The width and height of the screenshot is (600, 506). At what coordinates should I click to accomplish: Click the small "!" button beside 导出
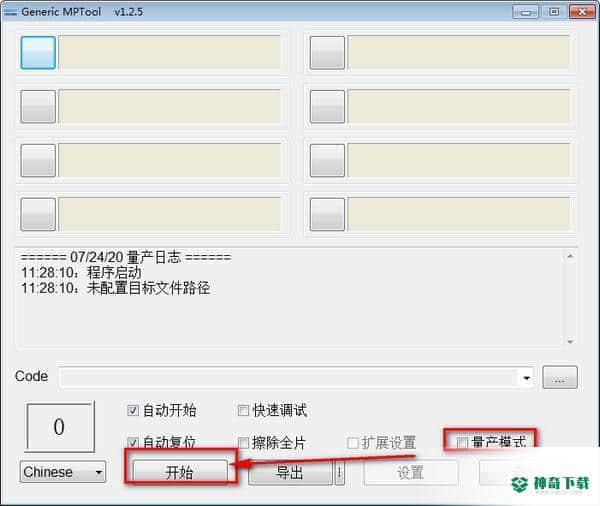pyautogui.click(x=339, y=472)
